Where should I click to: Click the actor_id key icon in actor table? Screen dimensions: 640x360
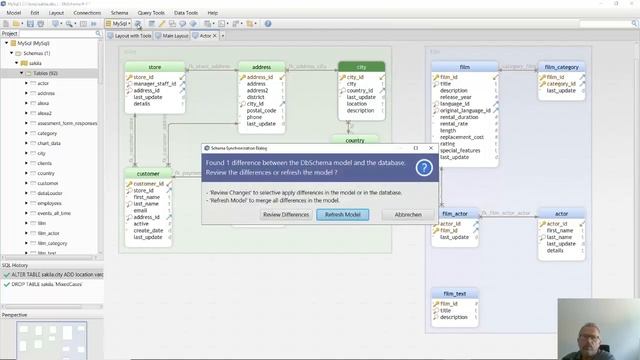pos(542,224)
